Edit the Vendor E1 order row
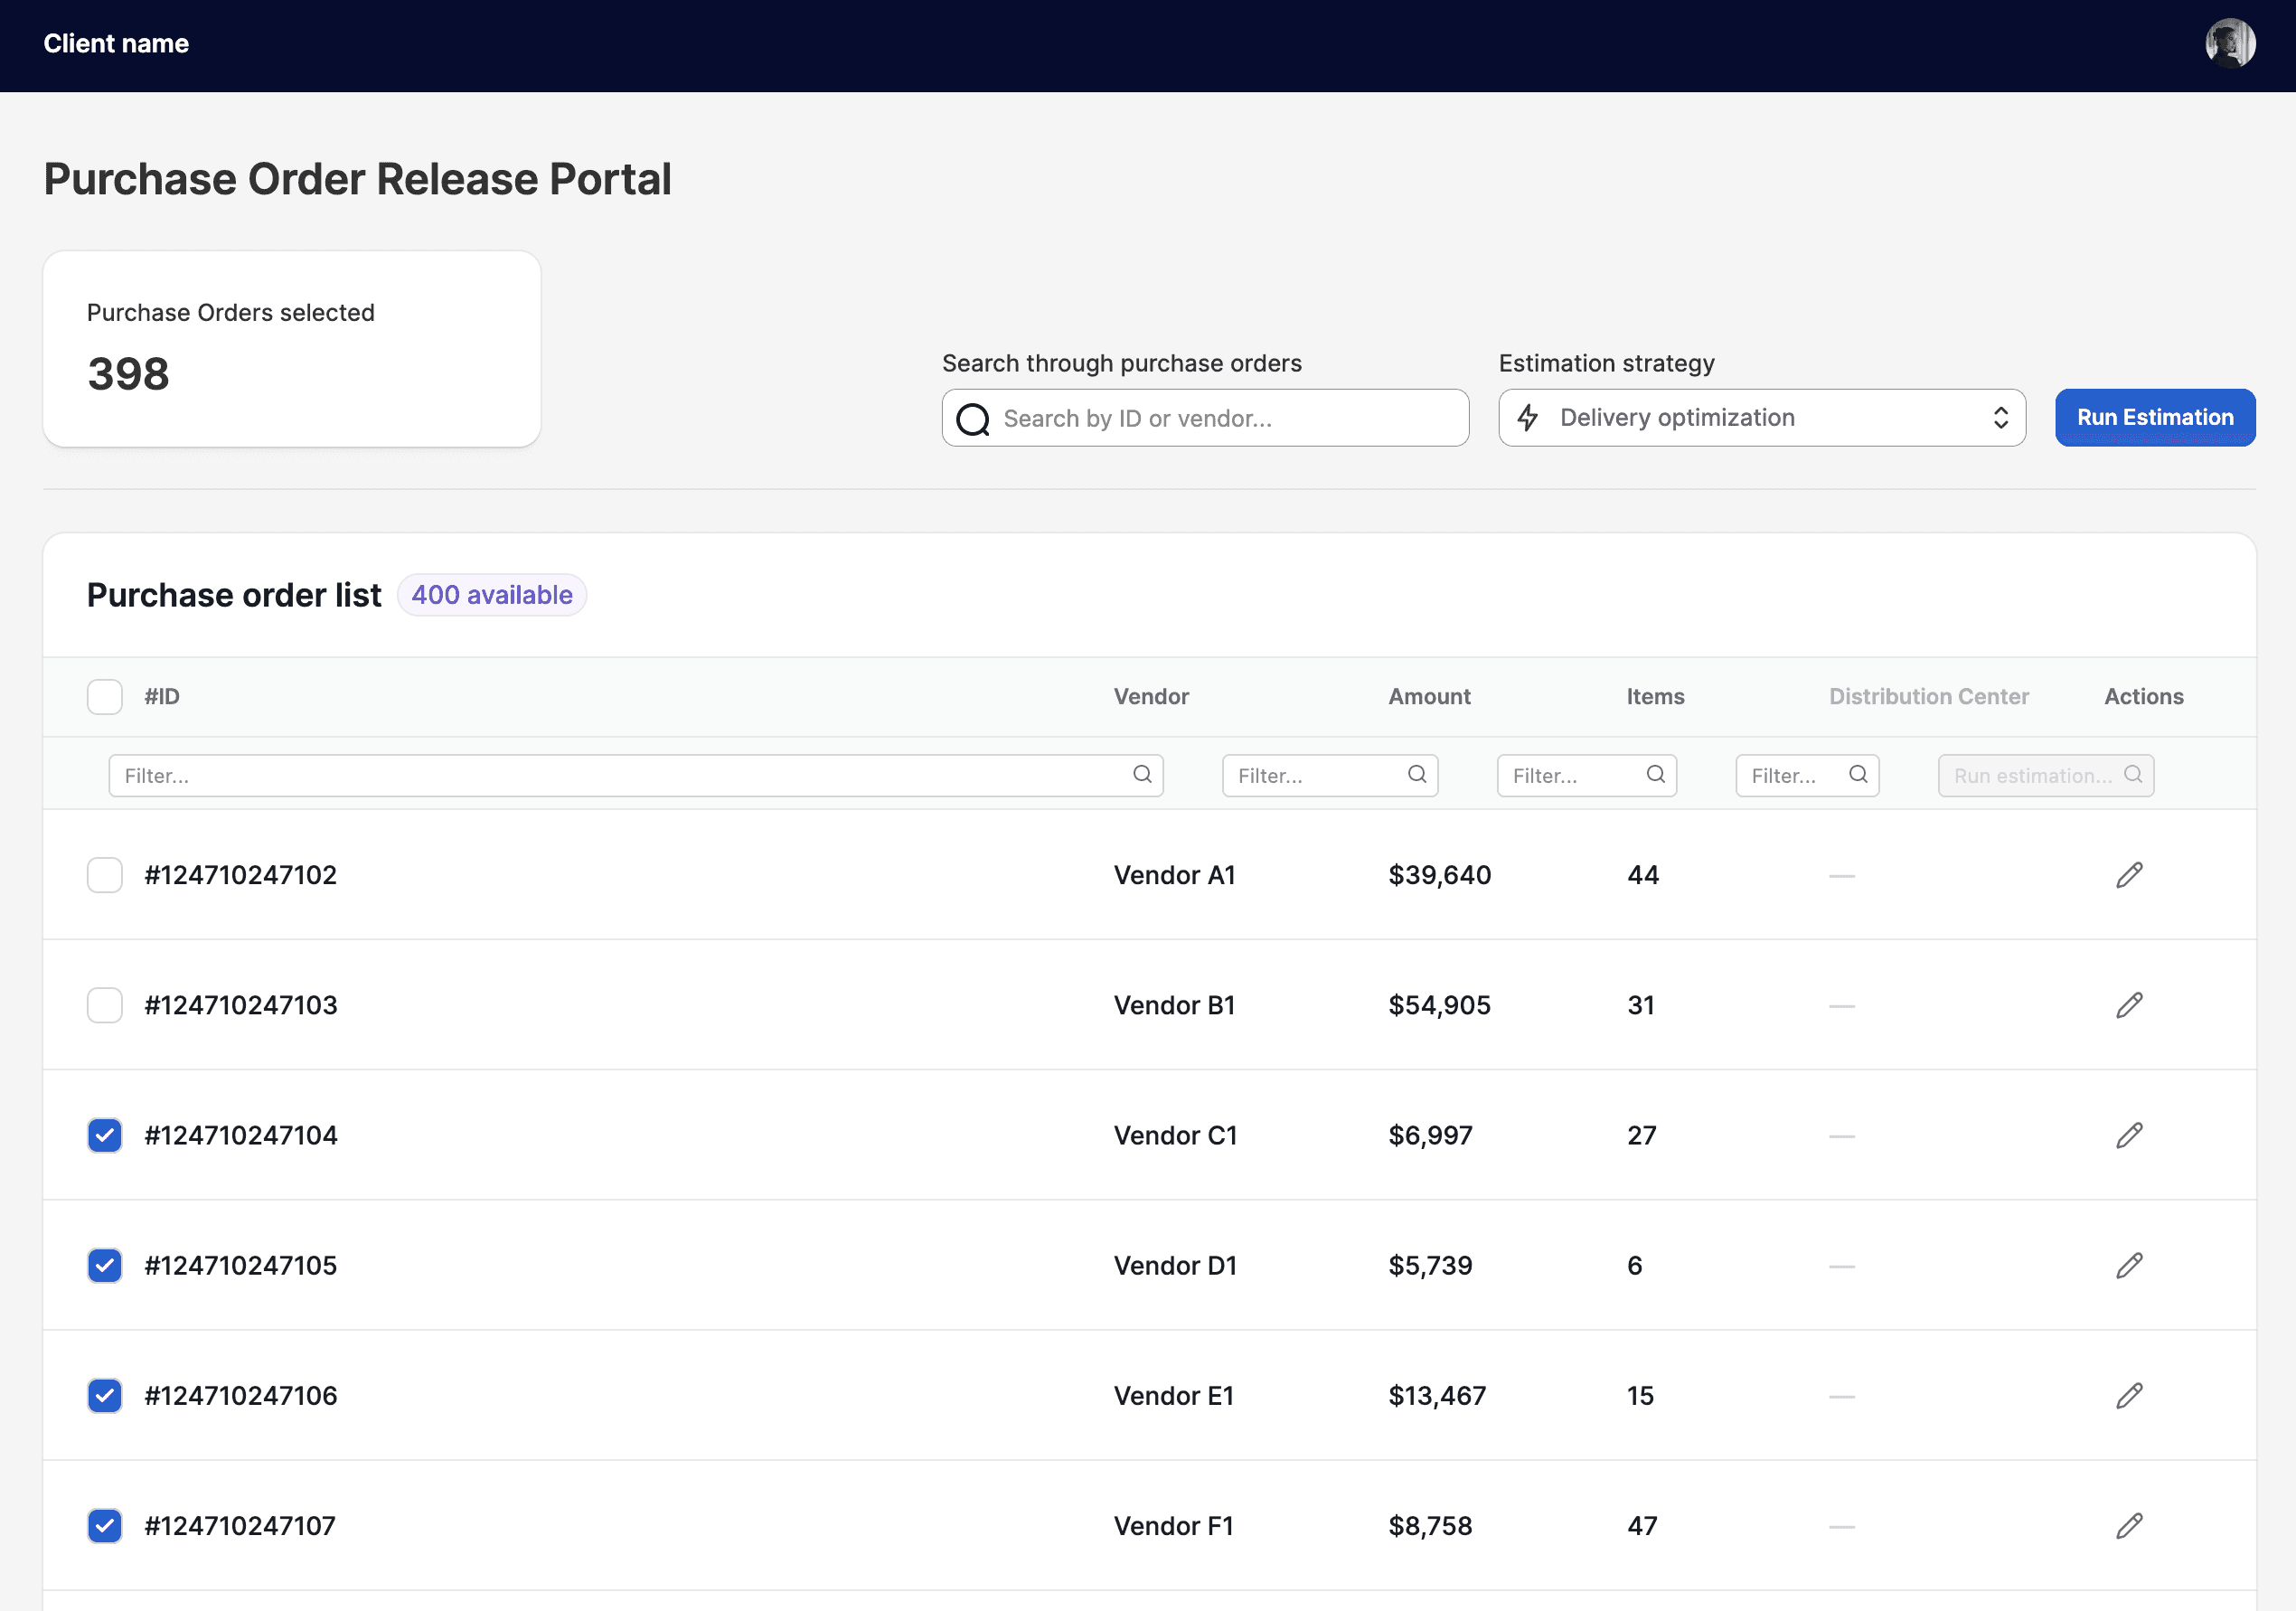This screenshot has width=2296, height=1611. tap(2129, 1395)
